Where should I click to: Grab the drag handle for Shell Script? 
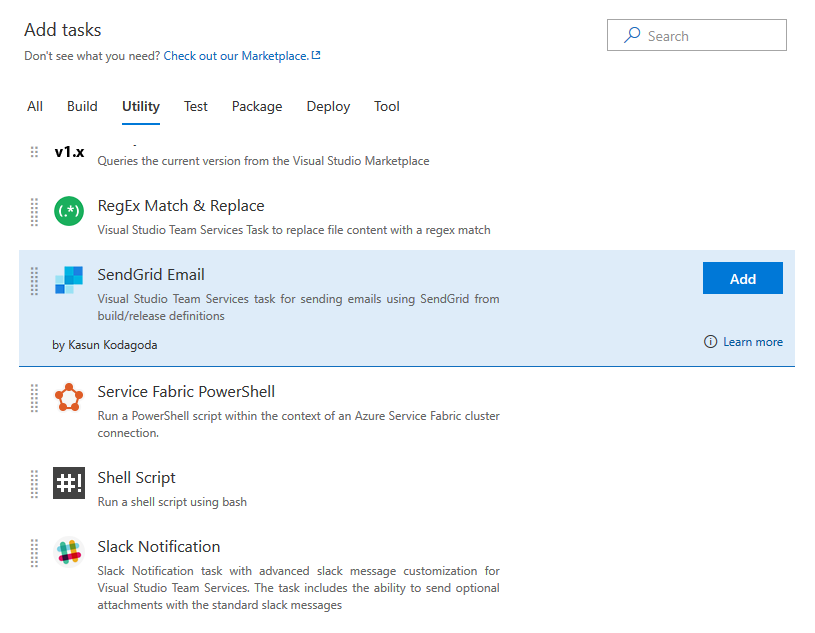pos(34,484)
